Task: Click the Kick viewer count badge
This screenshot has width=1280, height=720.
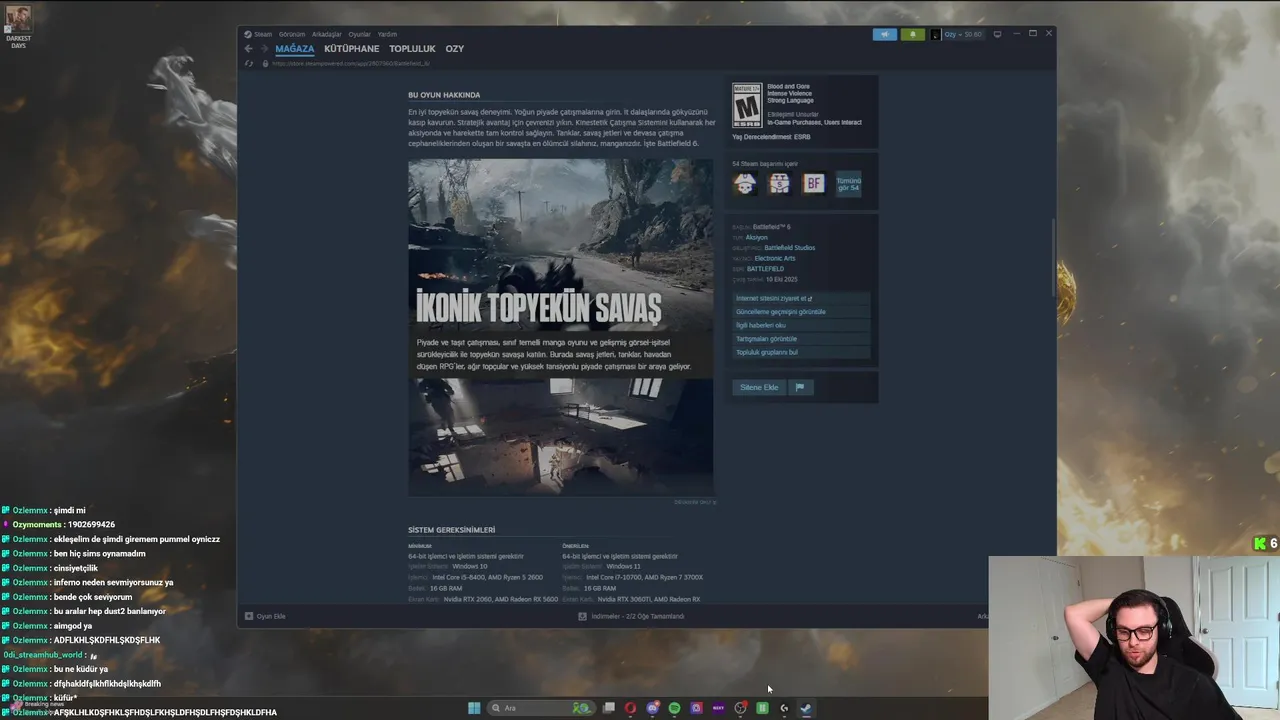Action: (x=1265, y=544)
